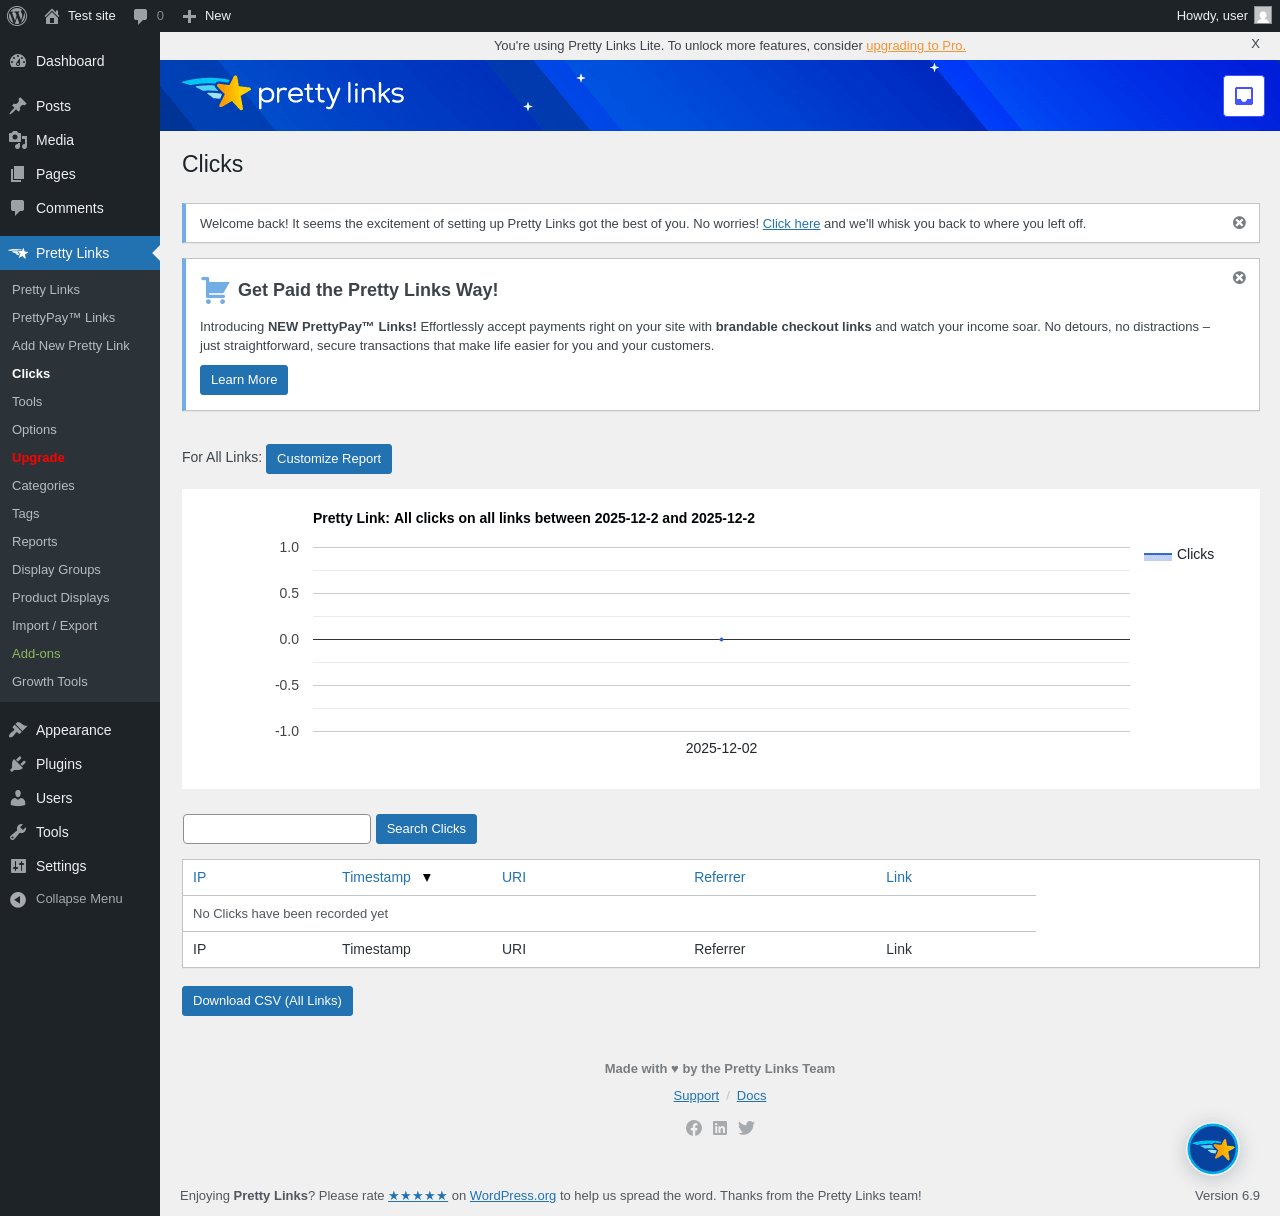Visit the WordPress.org footer link
Viewport: 1280px width, 1216px height.
[x=513, y=1196]
